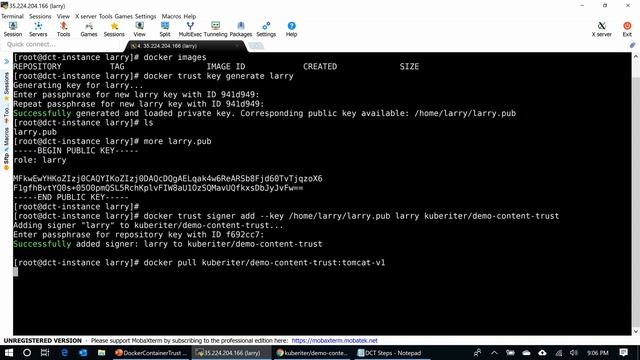Open the Help menu in the menu bar
This screenshot has height=360, width=640.
[190, 16]
